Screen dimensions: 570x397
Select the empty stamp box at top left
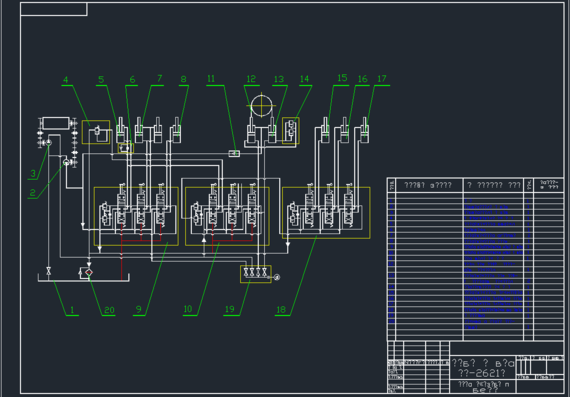click(x=54, y=9)
